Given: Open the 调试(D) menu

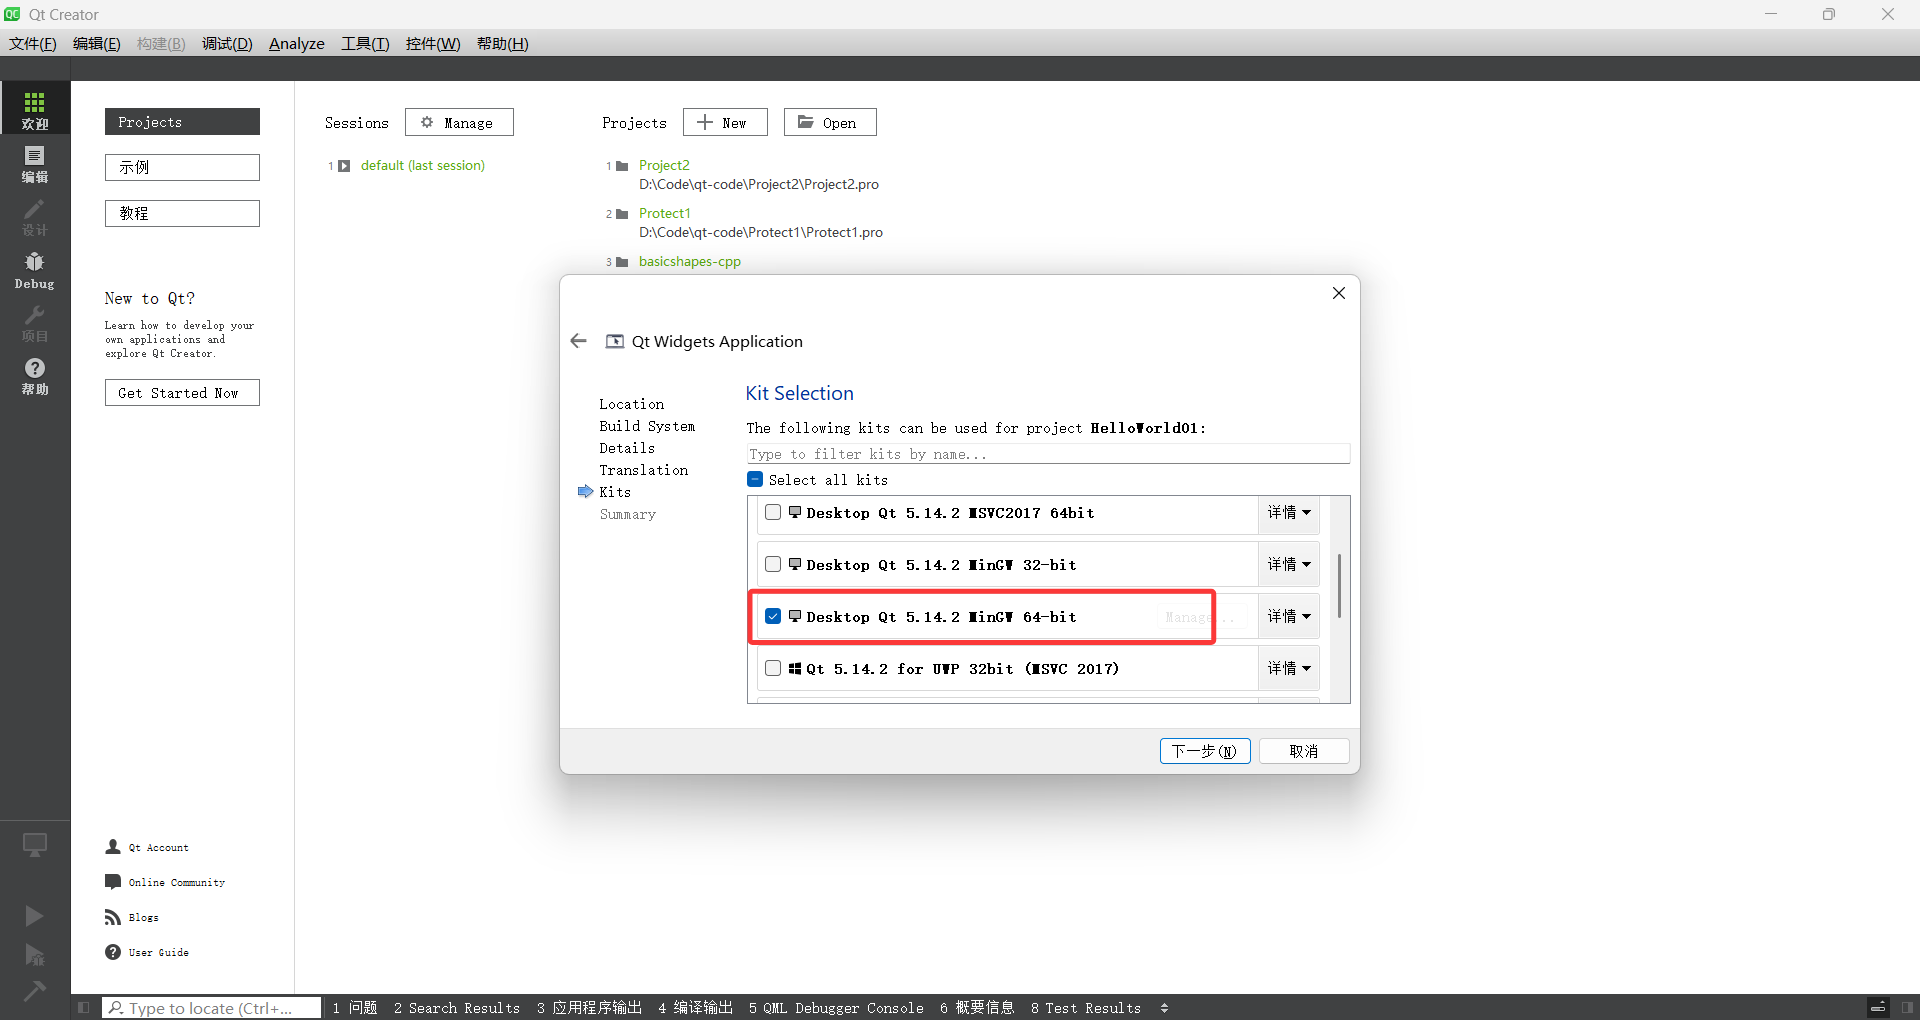Looking at the screenshot, I should pyautogui.click(x=227, y=44).
